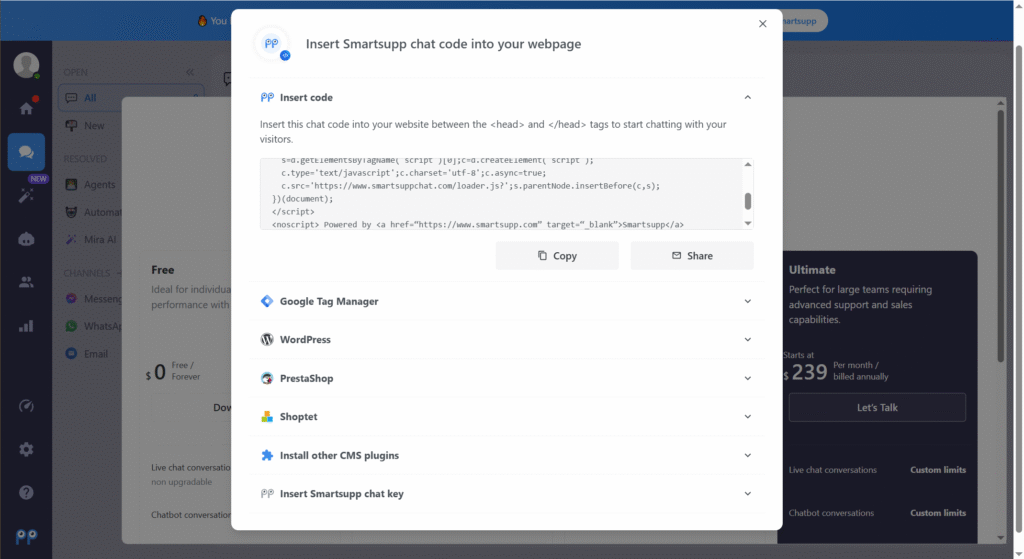Share the chat code by email
Viewport: 1024px width, 559px height.
point(692,255)
